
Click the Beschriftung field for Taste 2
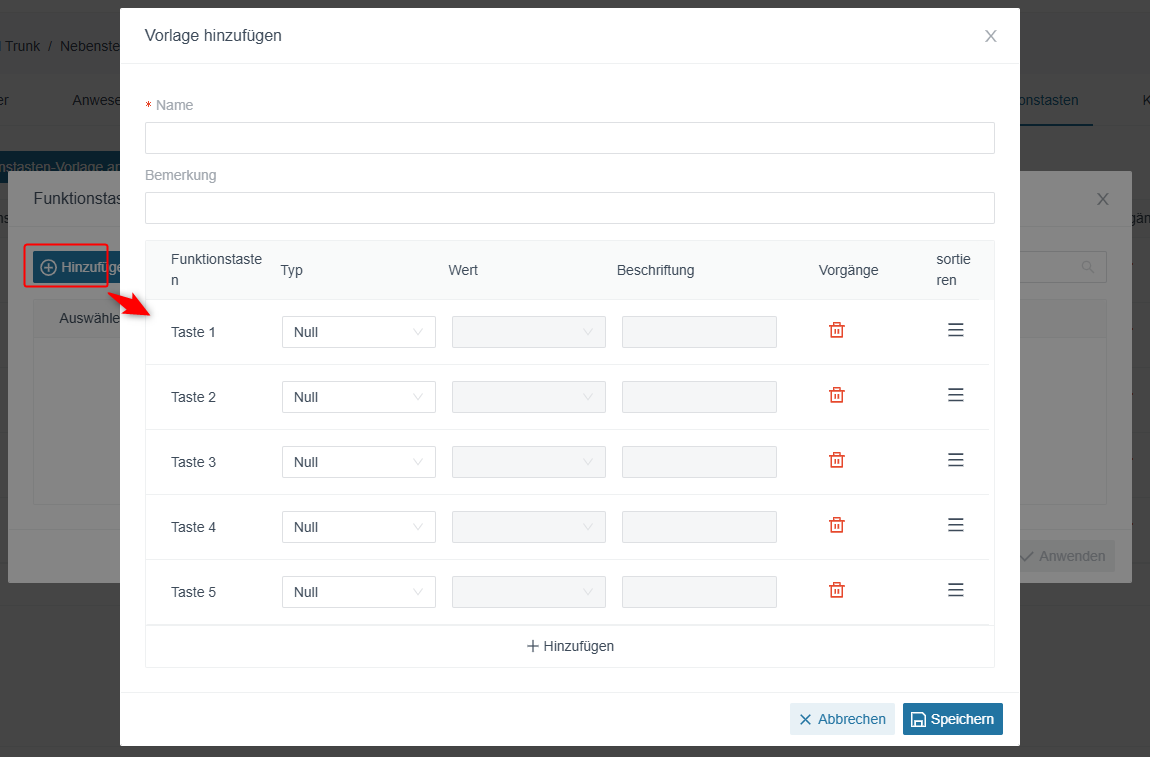(699, 397)
